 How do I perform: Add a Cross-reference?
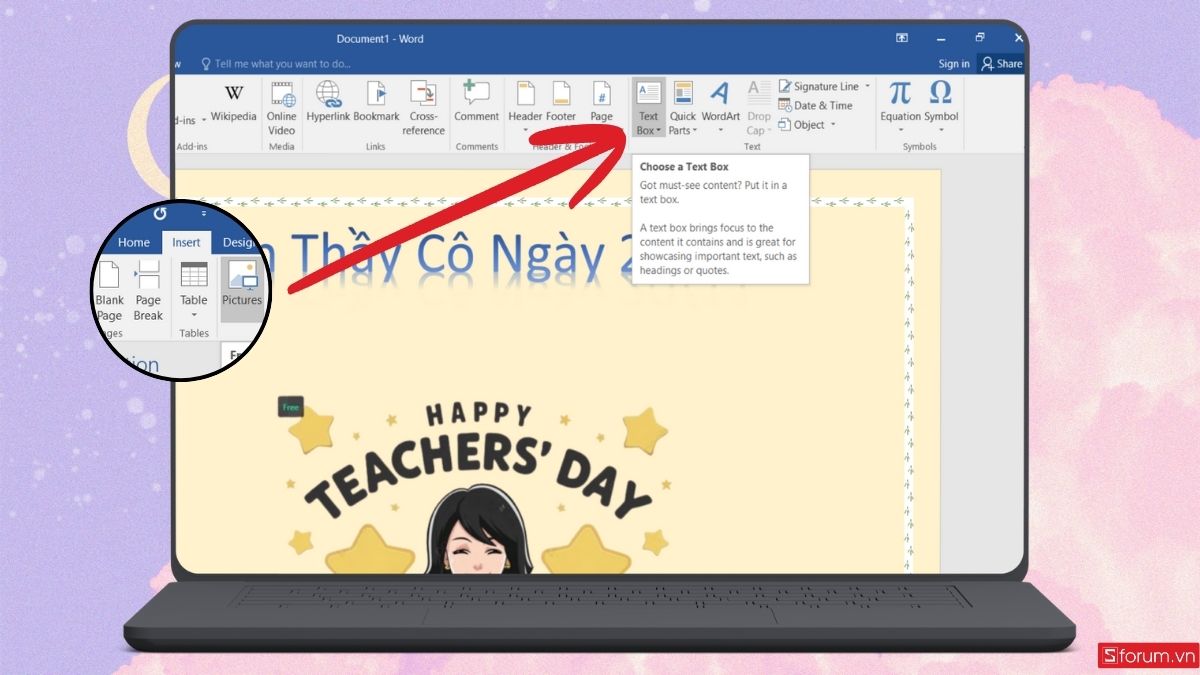coord(423,103)
